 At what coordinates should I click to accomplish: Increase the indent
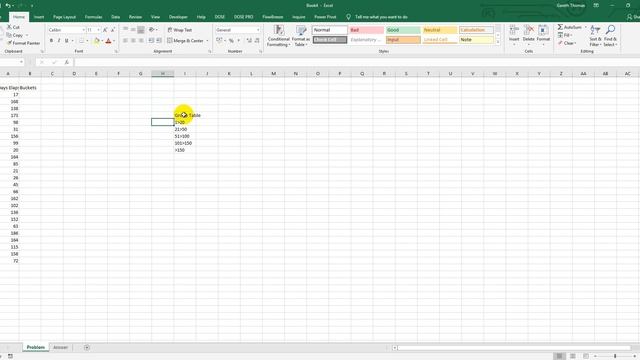coord(159,41)
